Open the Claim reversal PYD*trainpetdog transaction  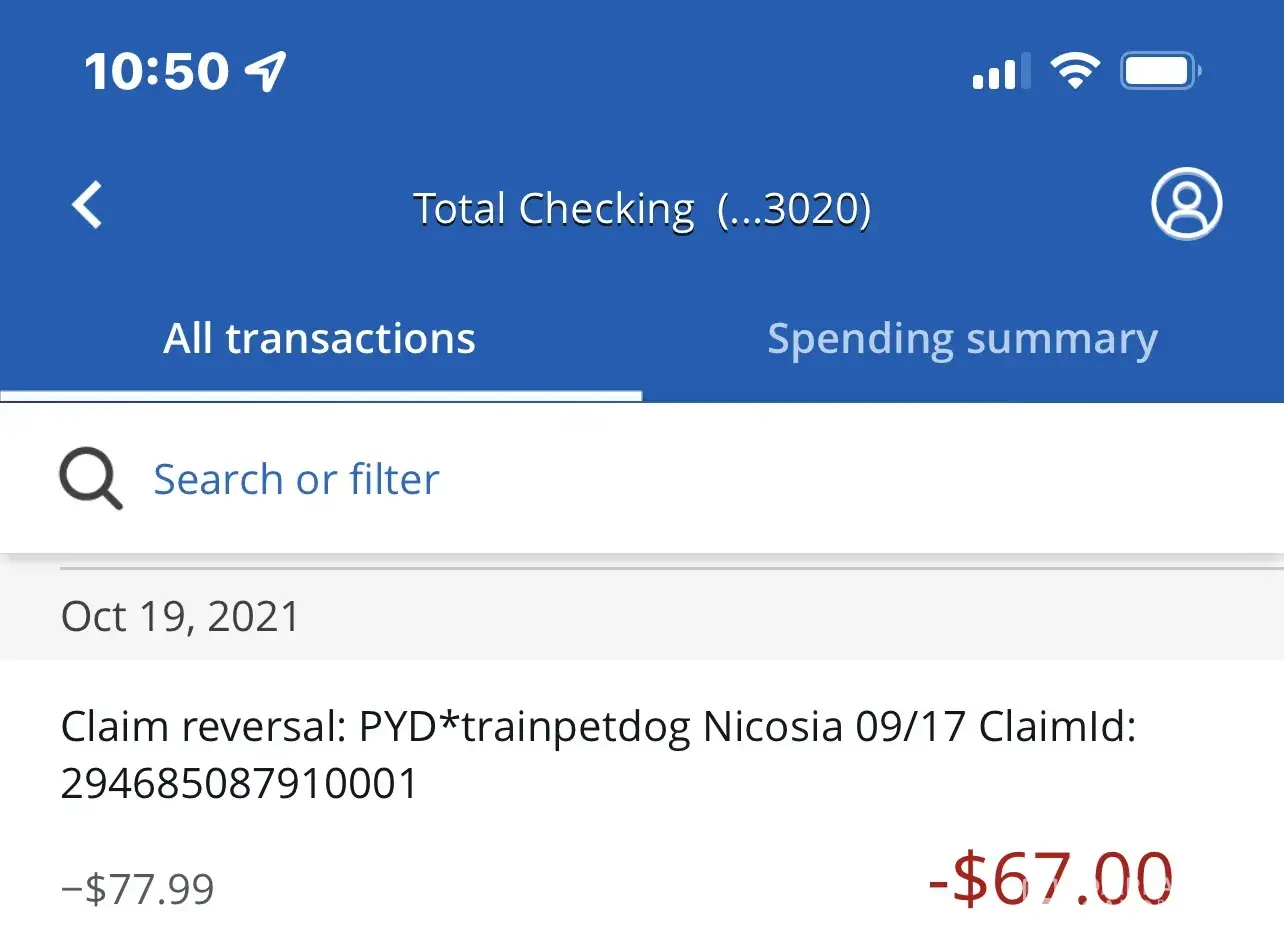point(598,728)
